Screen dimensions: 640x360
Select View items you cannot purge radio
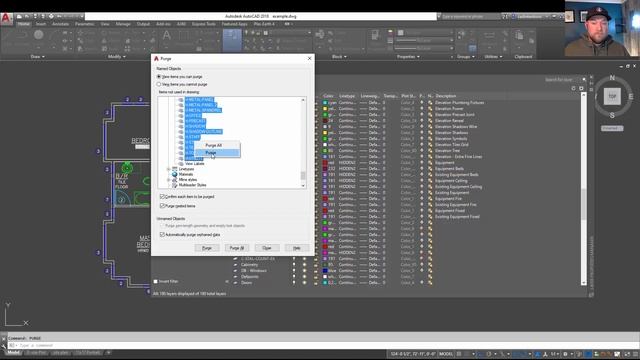pos(159,84)
